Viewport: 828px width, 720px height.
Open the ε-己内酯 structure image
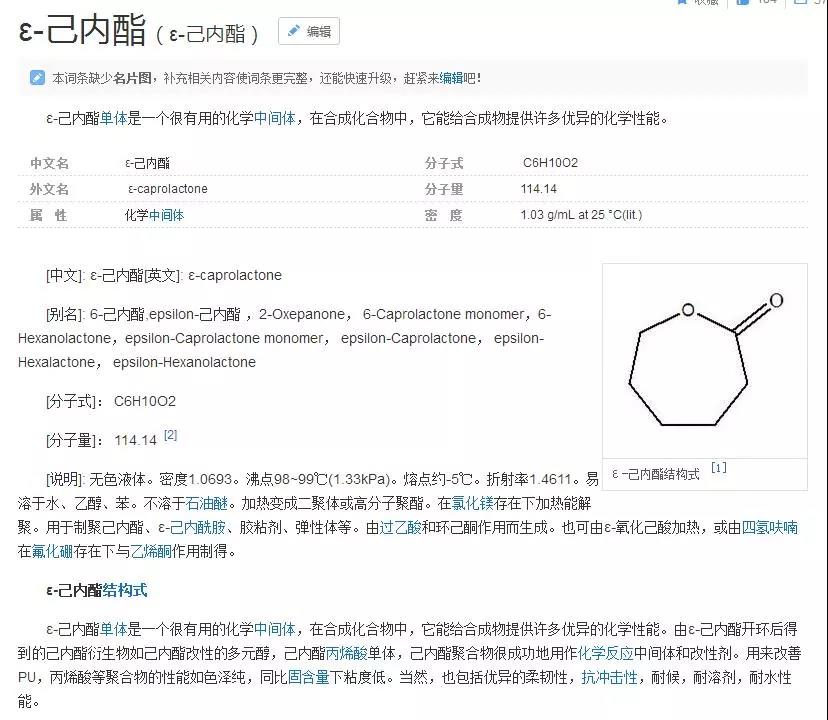pos(704,360)
